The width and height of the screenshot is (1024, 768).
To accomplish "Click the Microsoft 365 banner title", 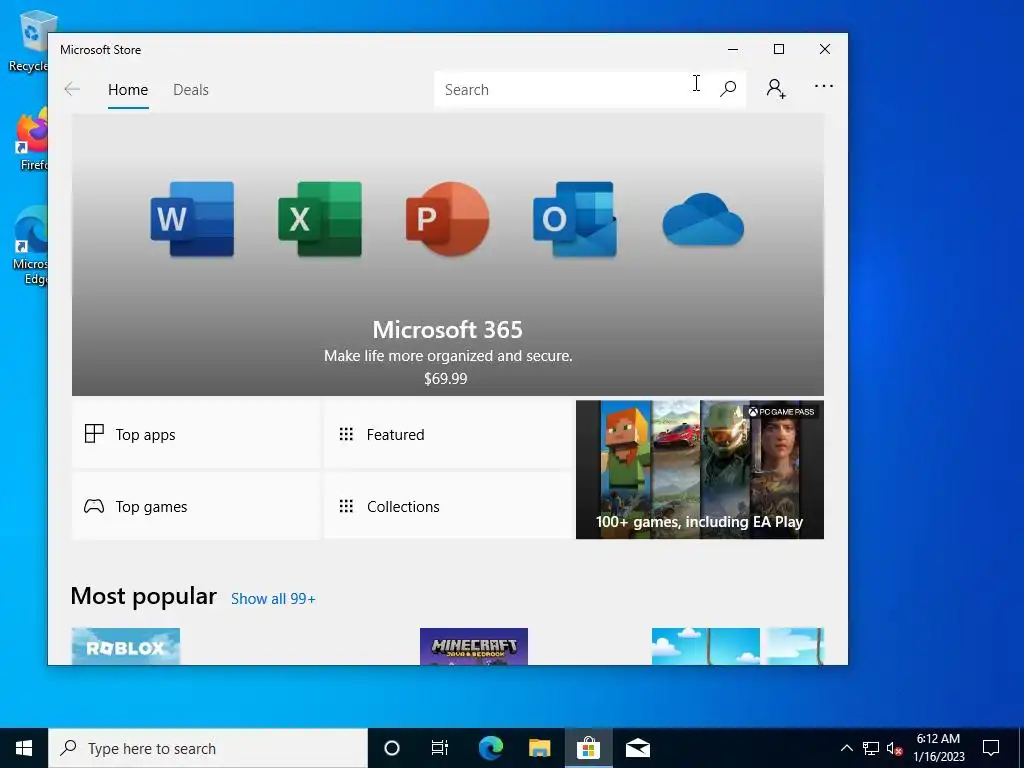I will [447, 330].
